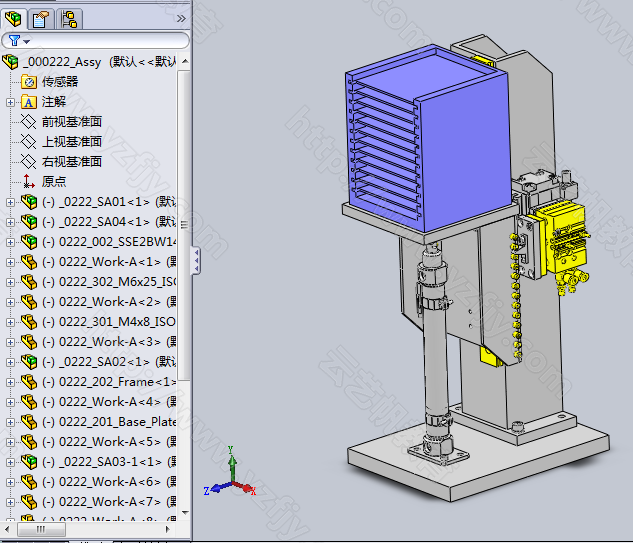This screenshot has width=633, height=543.
Task: Expand the 0222_Work-A<7> part node
Action: pyautogui.click(x=10, y=502)
